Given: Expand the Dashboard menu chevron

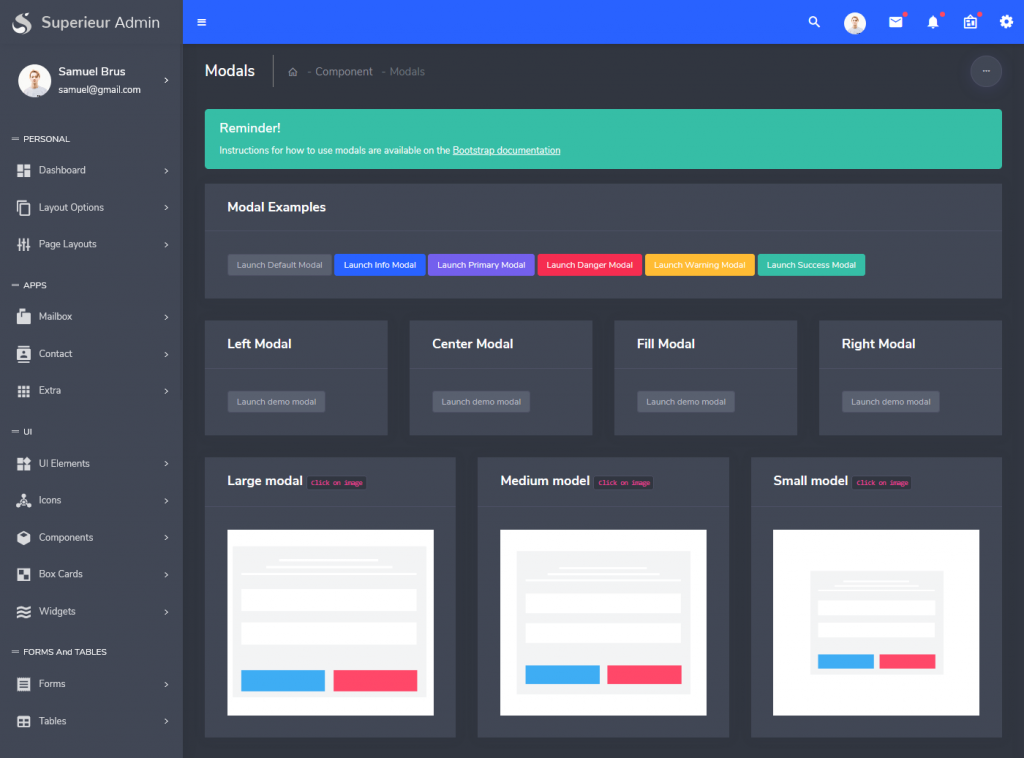Looking at the screenshot, I should pyautogui.click(x=167, y=171).
